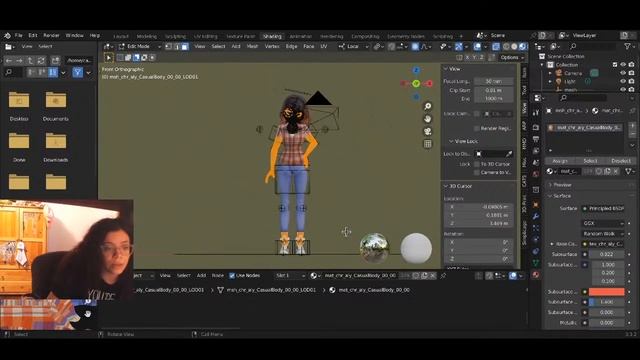Open Tool properties tab with wrench-screwdriver icon
Image resolution: width=640 pixels, height=360 pixels.
(536, 112)
